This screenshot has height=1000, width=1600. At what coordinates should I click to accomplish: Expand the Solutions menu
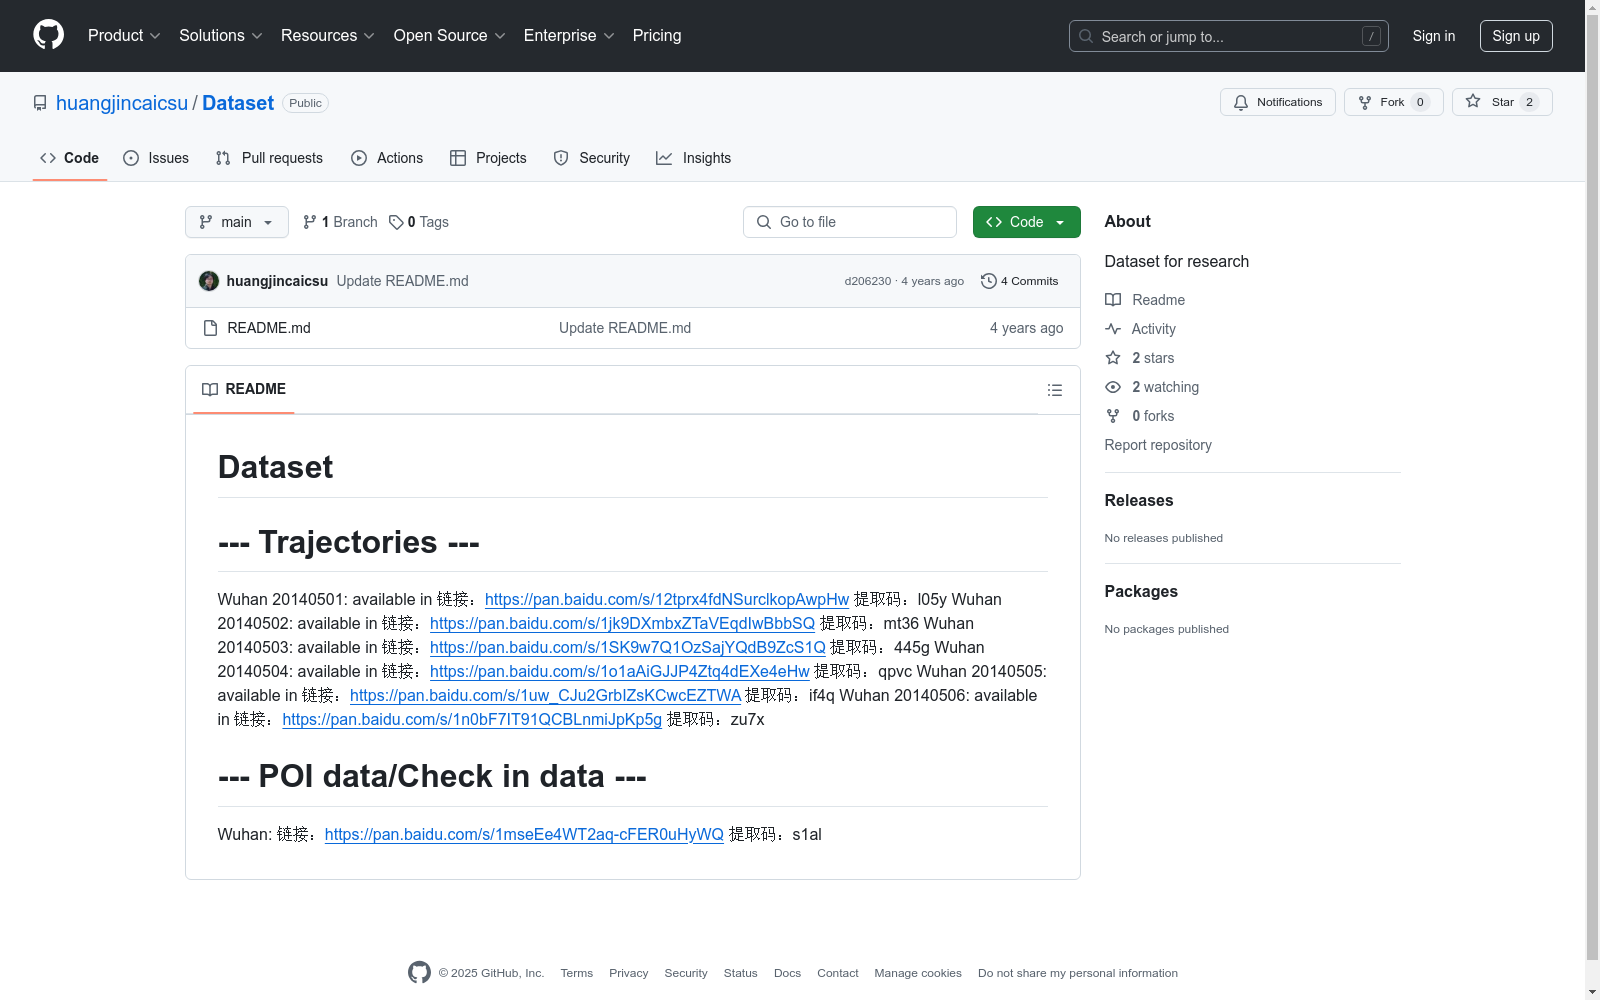(x=221, y=36)
